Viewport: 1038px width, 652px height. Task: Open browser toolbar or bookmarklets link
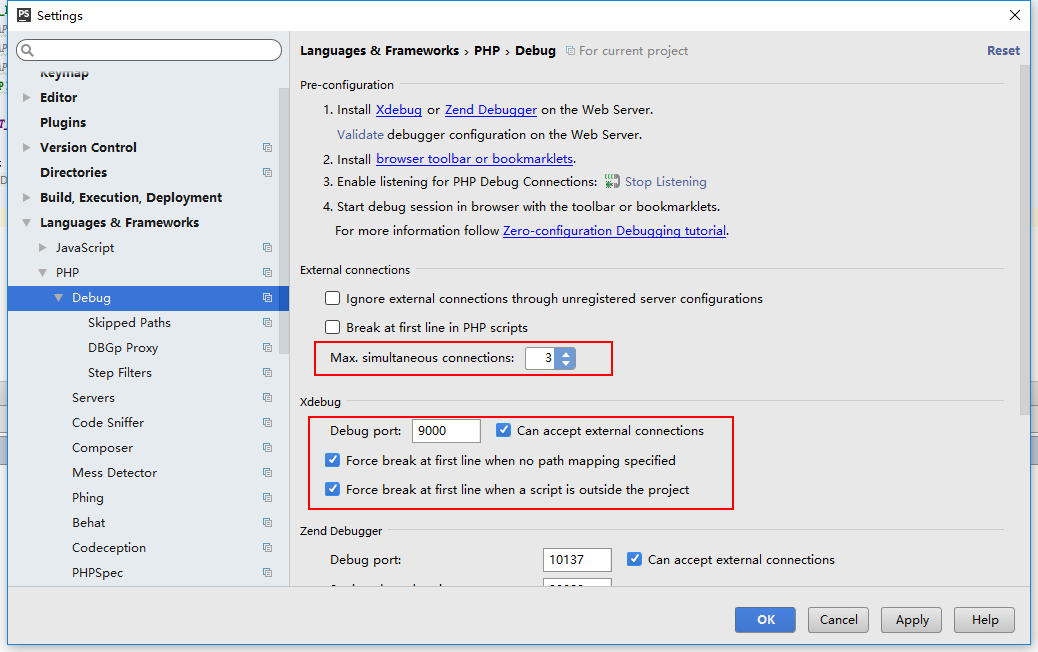475,159
